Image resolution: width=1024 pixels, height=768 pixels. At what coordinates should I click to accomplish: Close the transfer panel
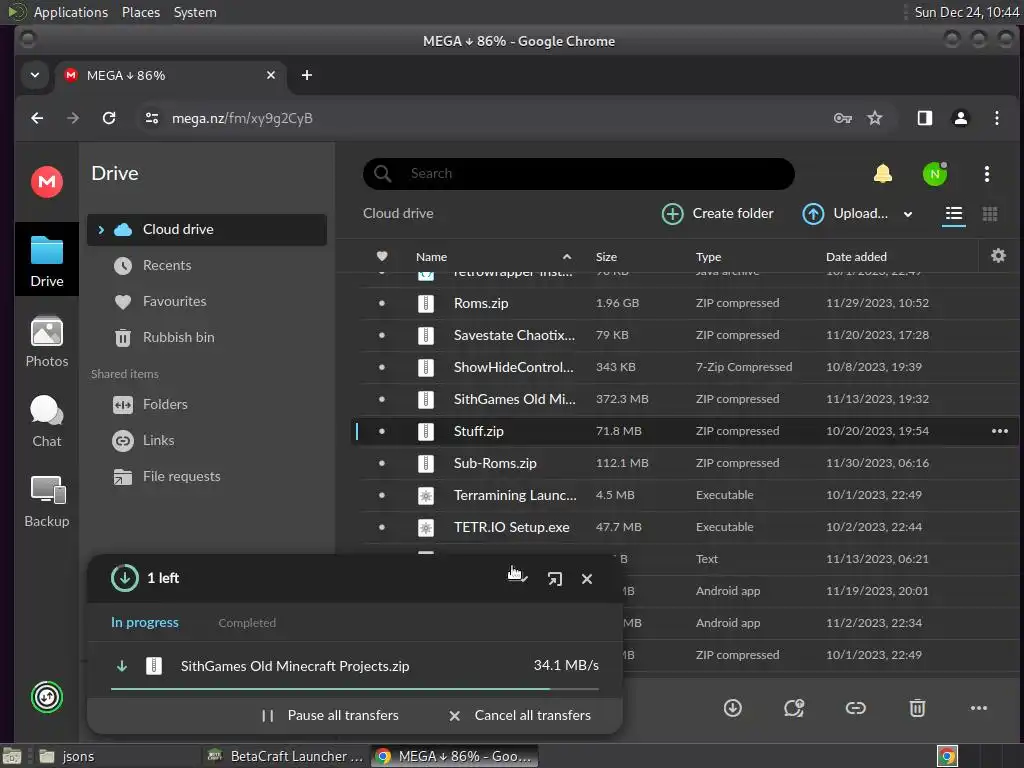[x=587, y=579]
